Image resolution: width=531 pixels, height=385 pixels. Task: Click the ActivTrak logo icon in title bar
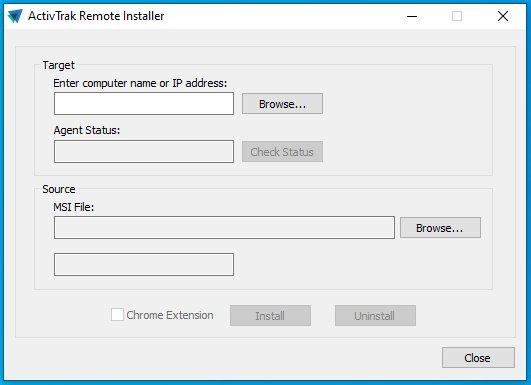15,16
